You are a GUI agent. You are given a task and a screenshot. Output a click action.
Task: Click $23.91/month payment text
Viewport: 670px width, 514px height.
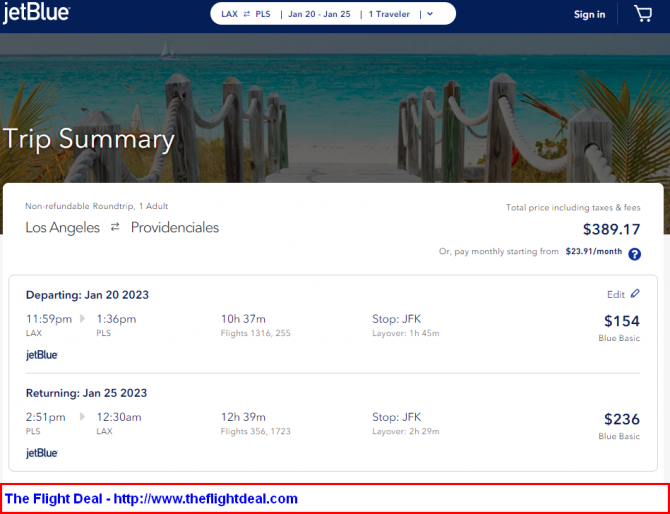coord(594,251)
